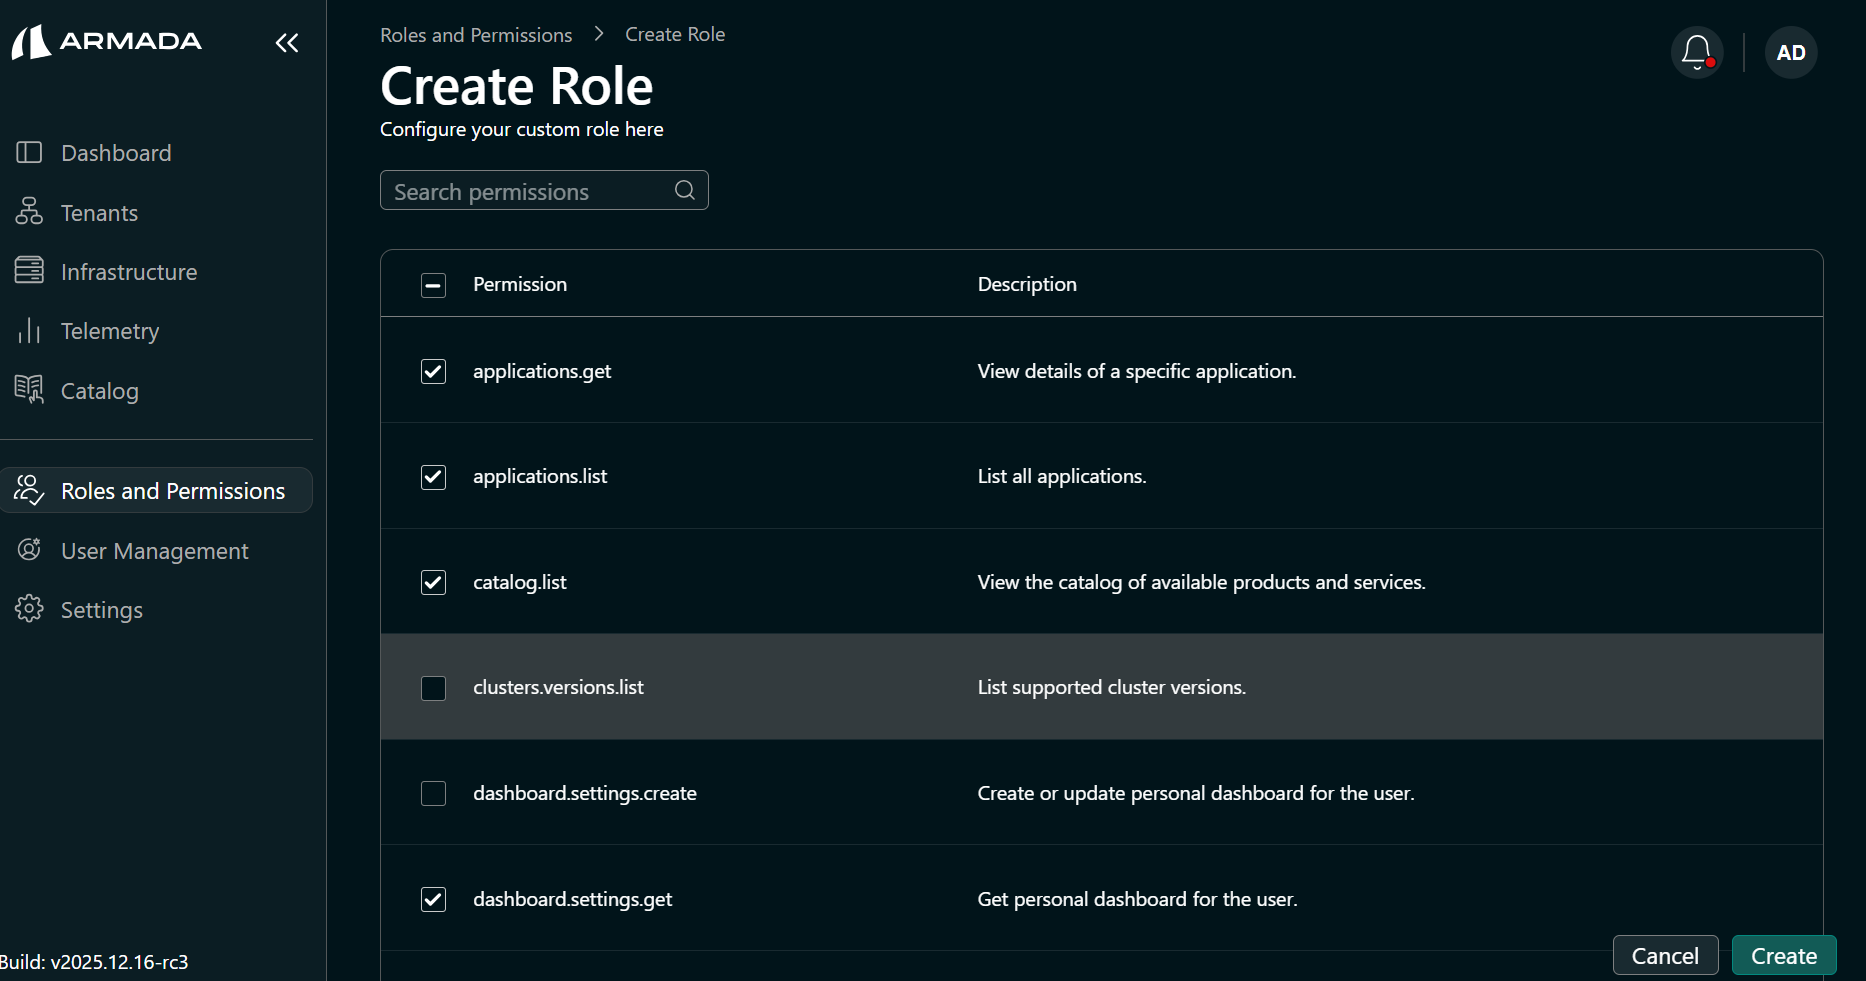Image resolution: width=1866 pixels, height=981 pixels.
Task: Check the dashboard.settings.create permission
Action: click(x=433, y=794)
